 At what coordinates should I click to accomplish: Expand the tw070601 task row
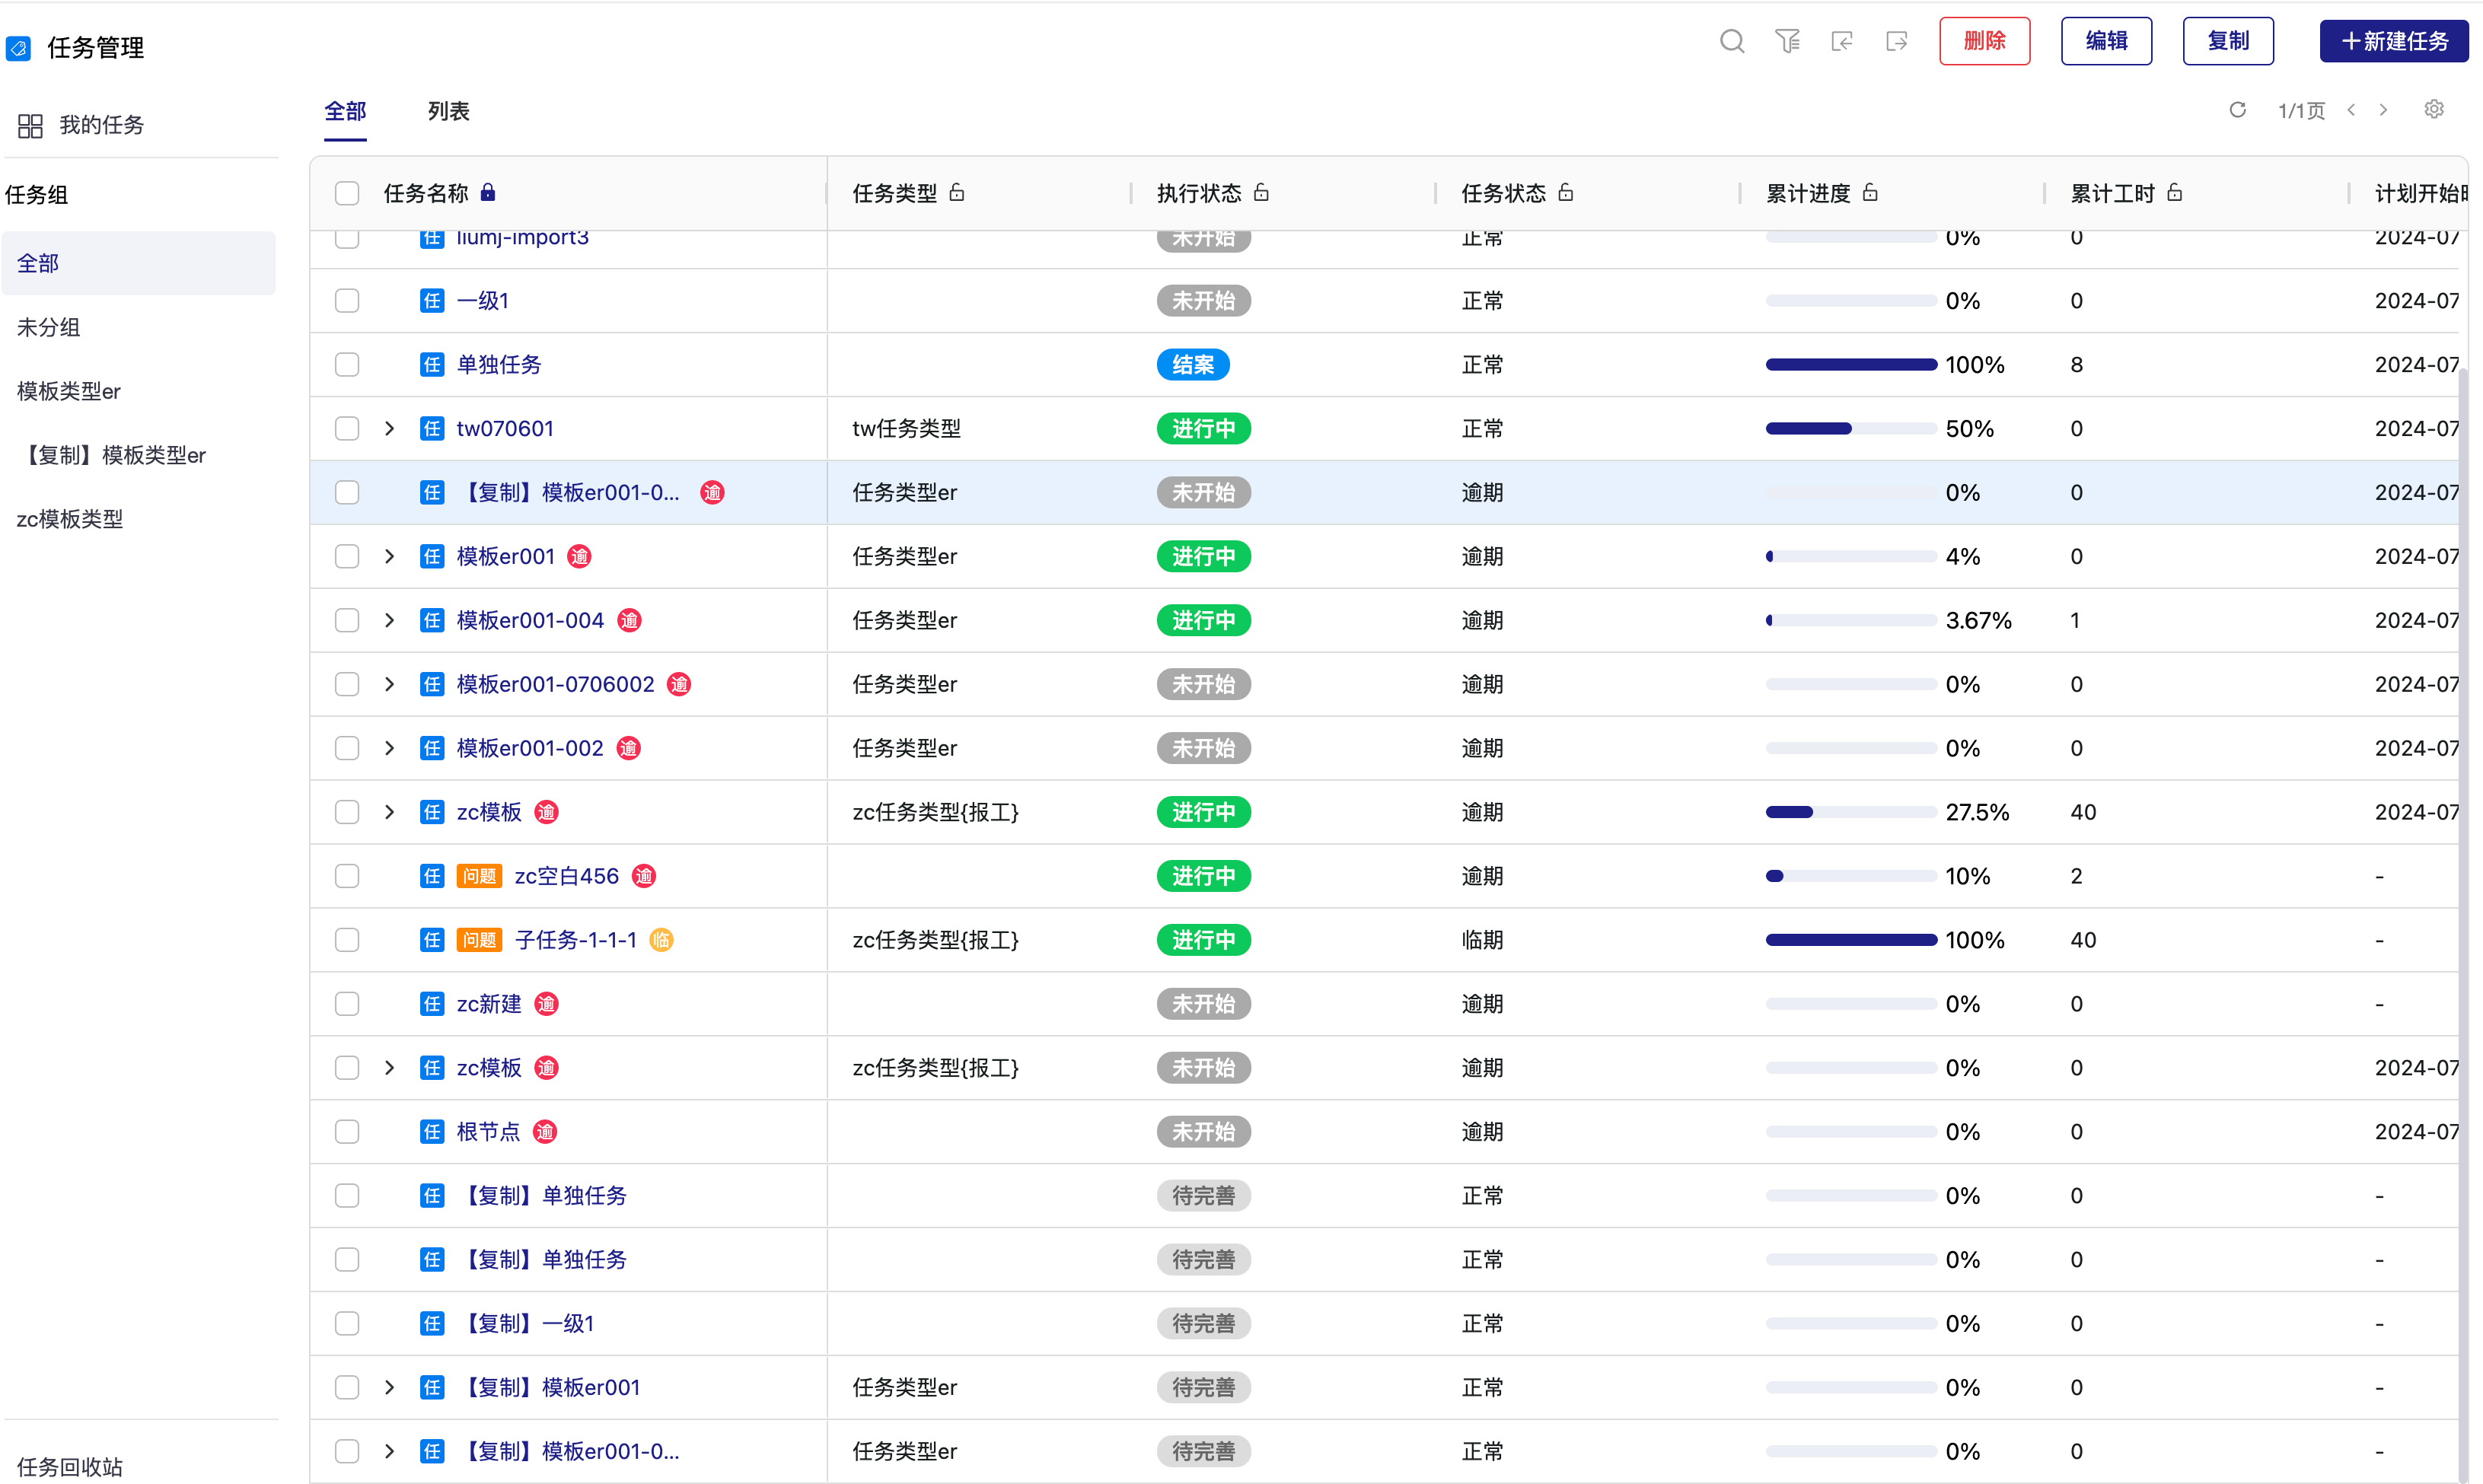pyautogui.click(x=390, y=429)
